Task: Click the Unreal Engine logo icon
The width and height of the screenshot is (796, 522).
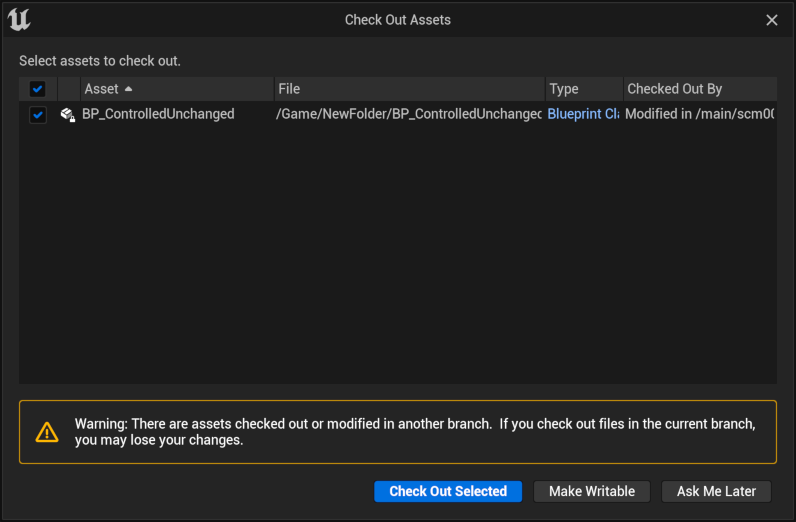Action: 19,20
